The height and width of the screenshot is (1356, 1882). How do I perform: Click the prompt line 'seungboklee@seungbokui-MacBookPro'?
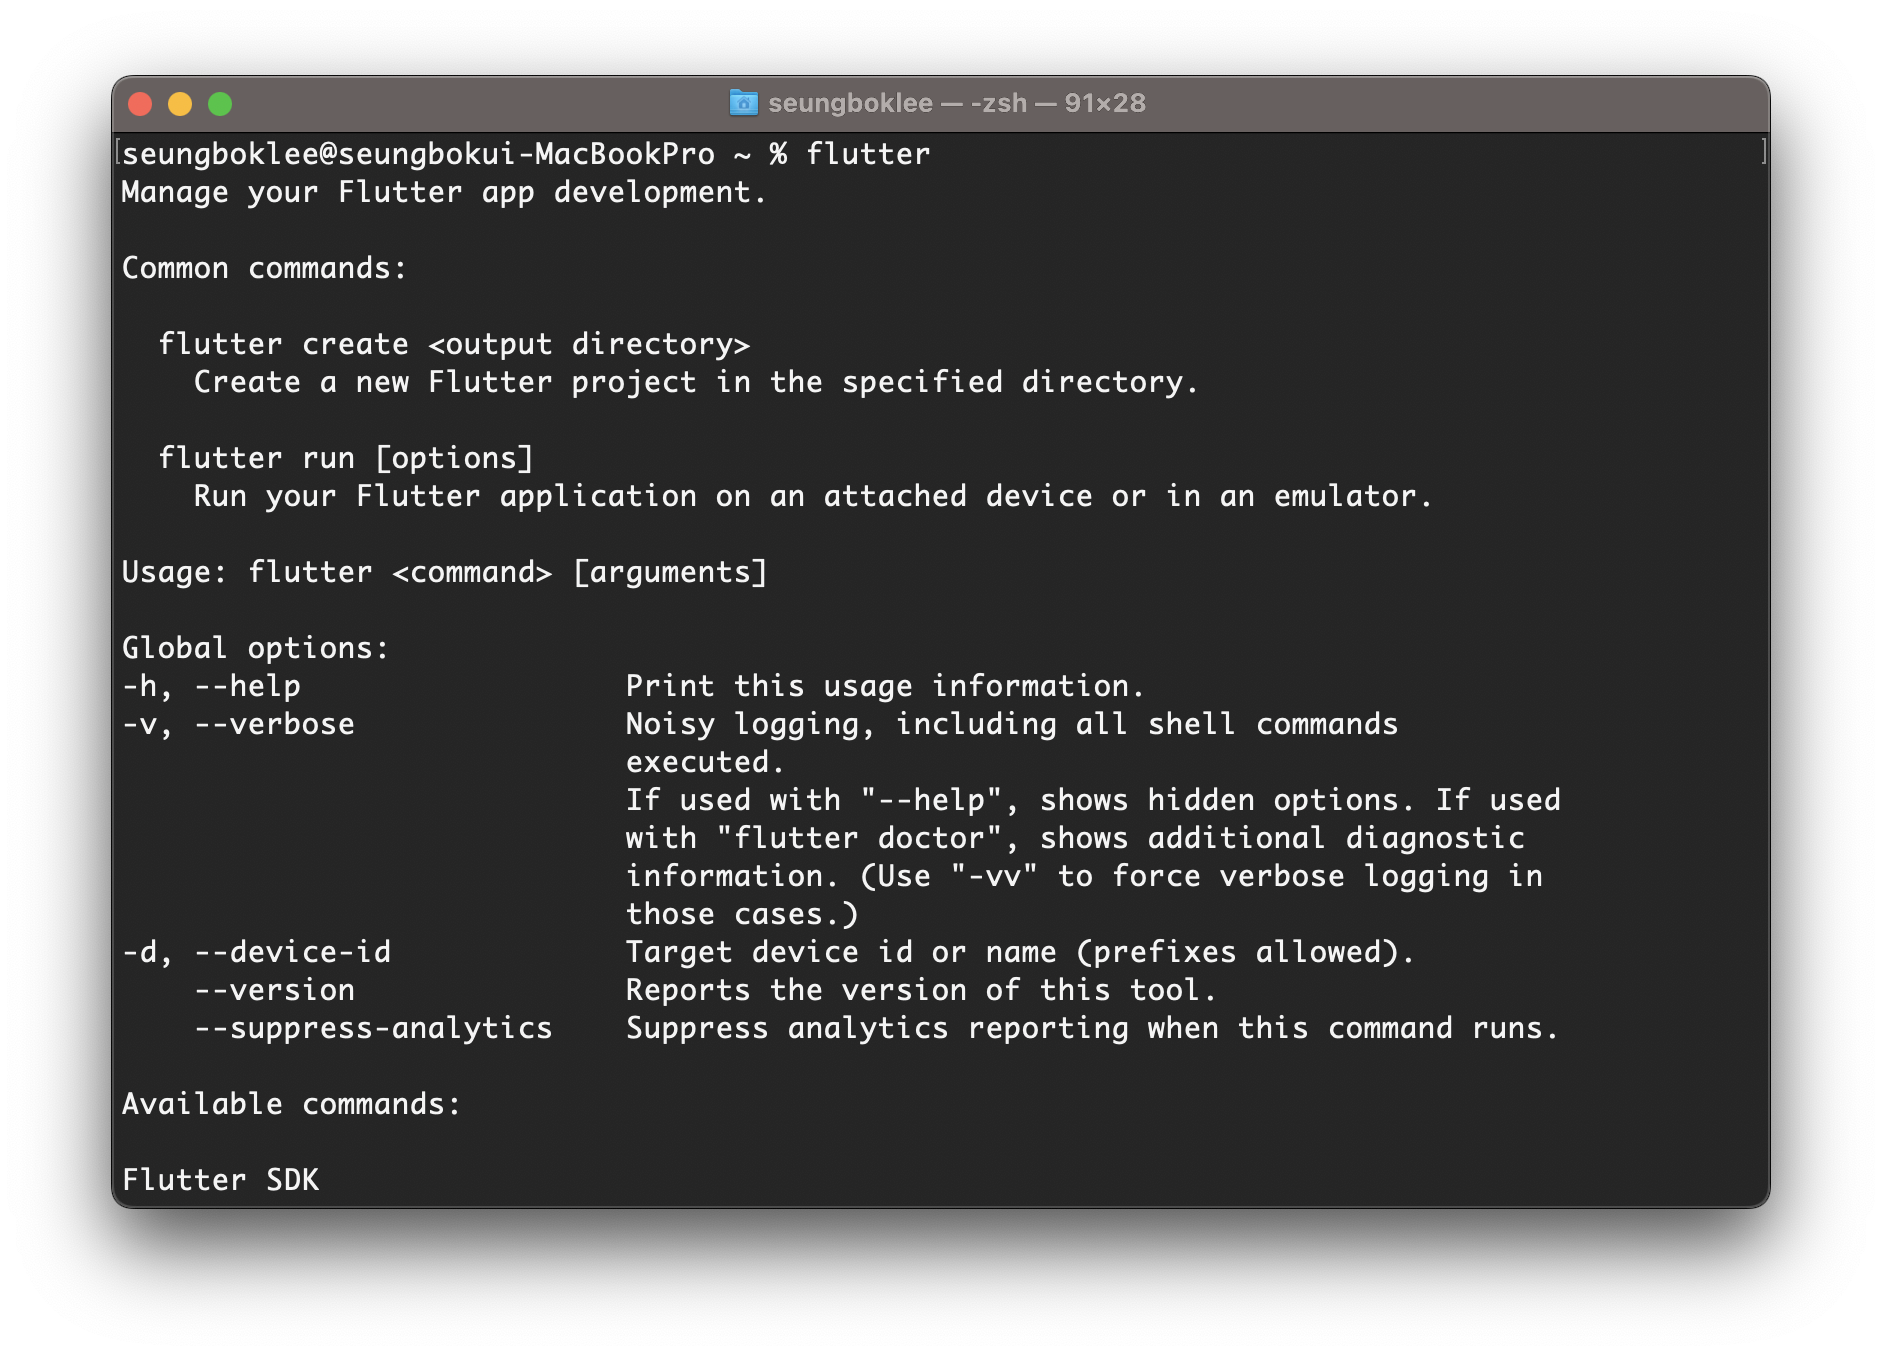[419, 154]
